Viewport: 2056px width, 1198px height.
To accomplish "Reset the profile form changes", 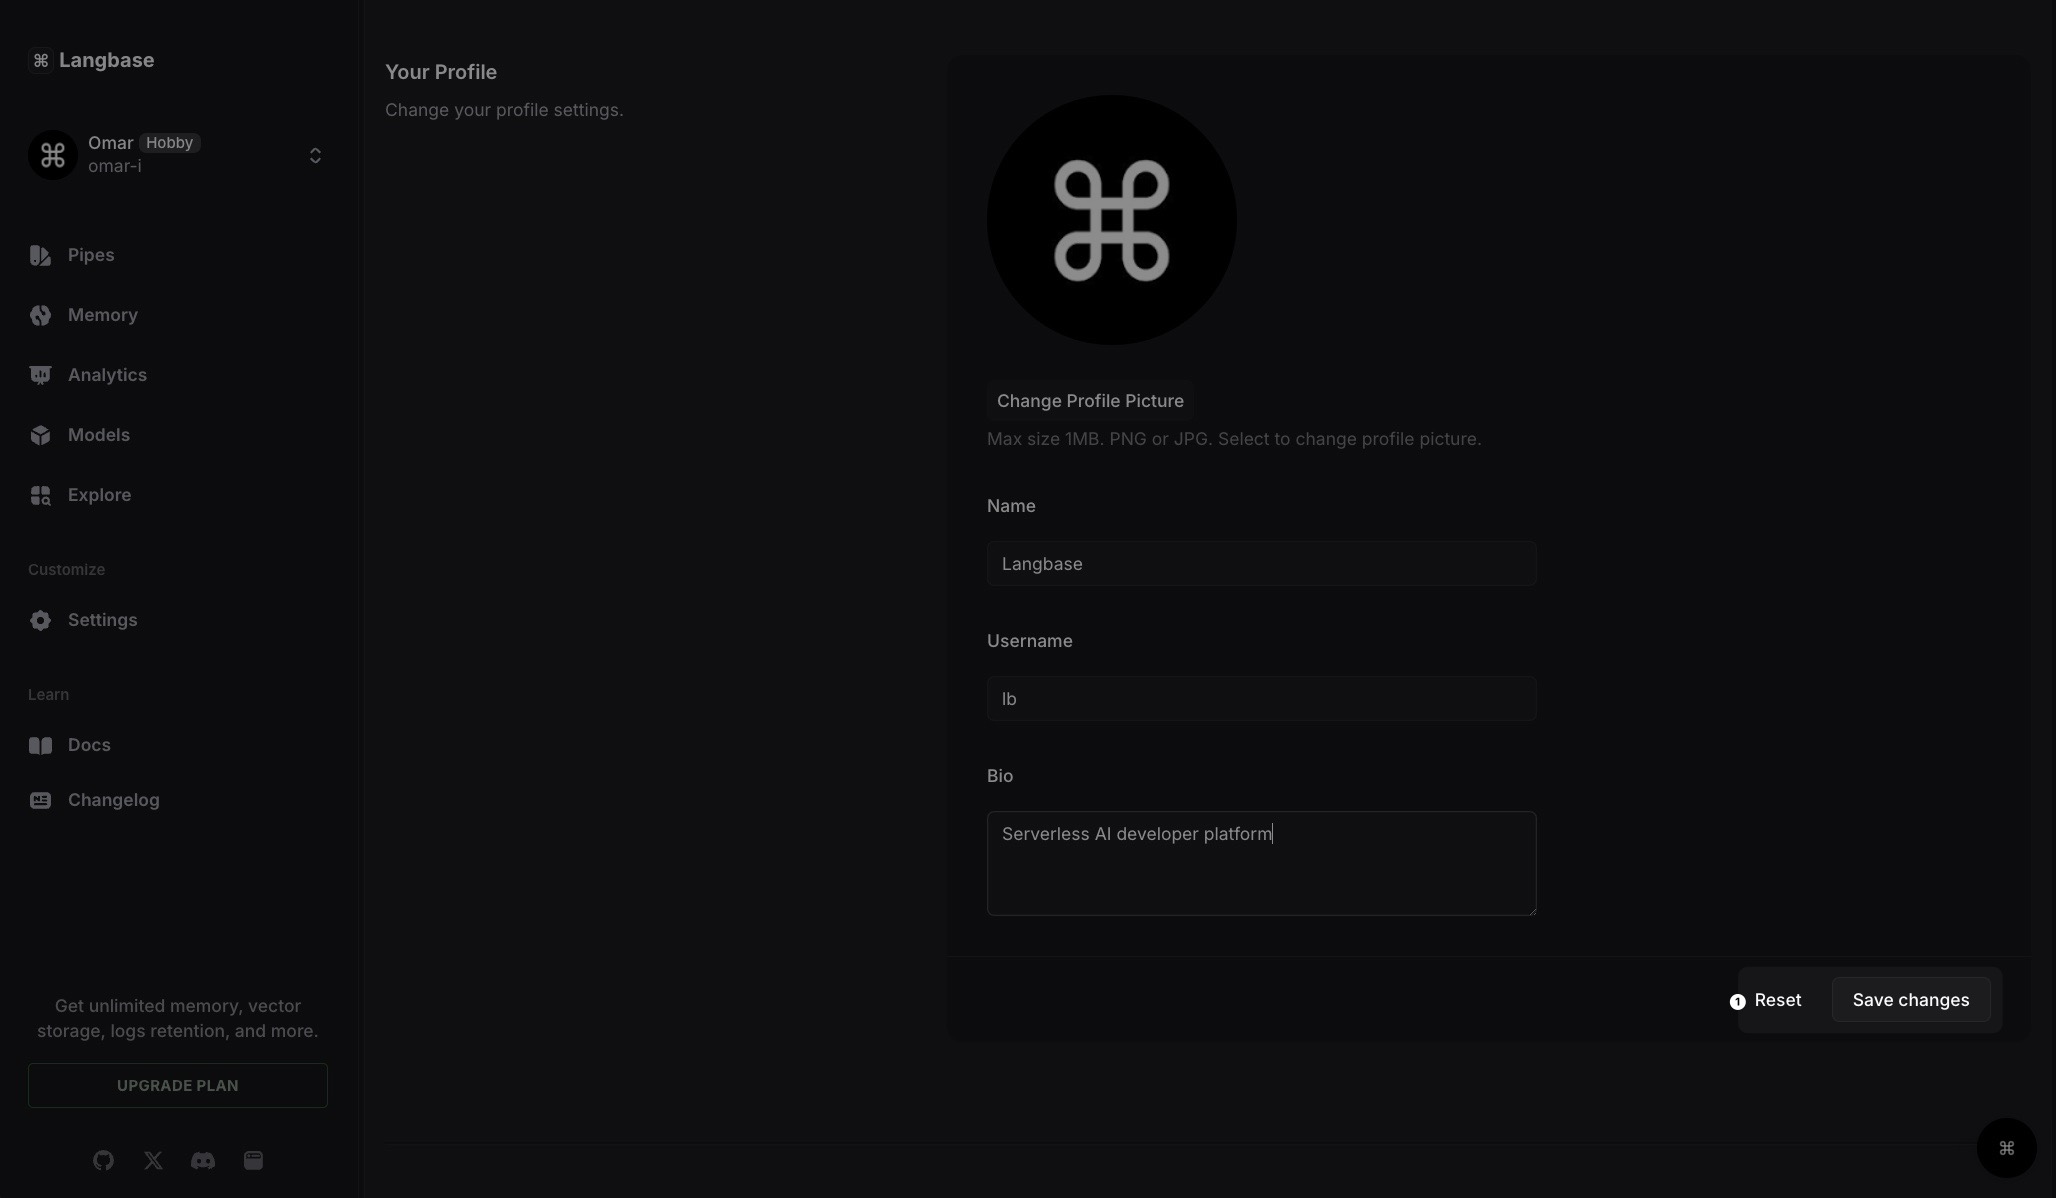I will 1777,1000.
